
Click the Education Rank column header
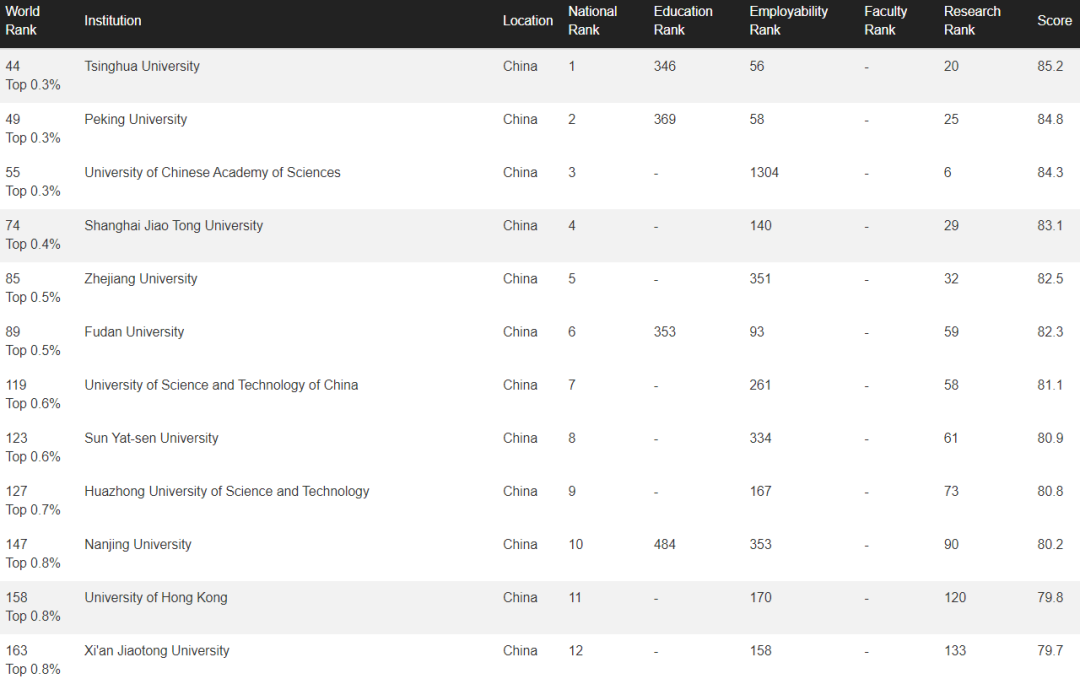(x=683, y=21)
